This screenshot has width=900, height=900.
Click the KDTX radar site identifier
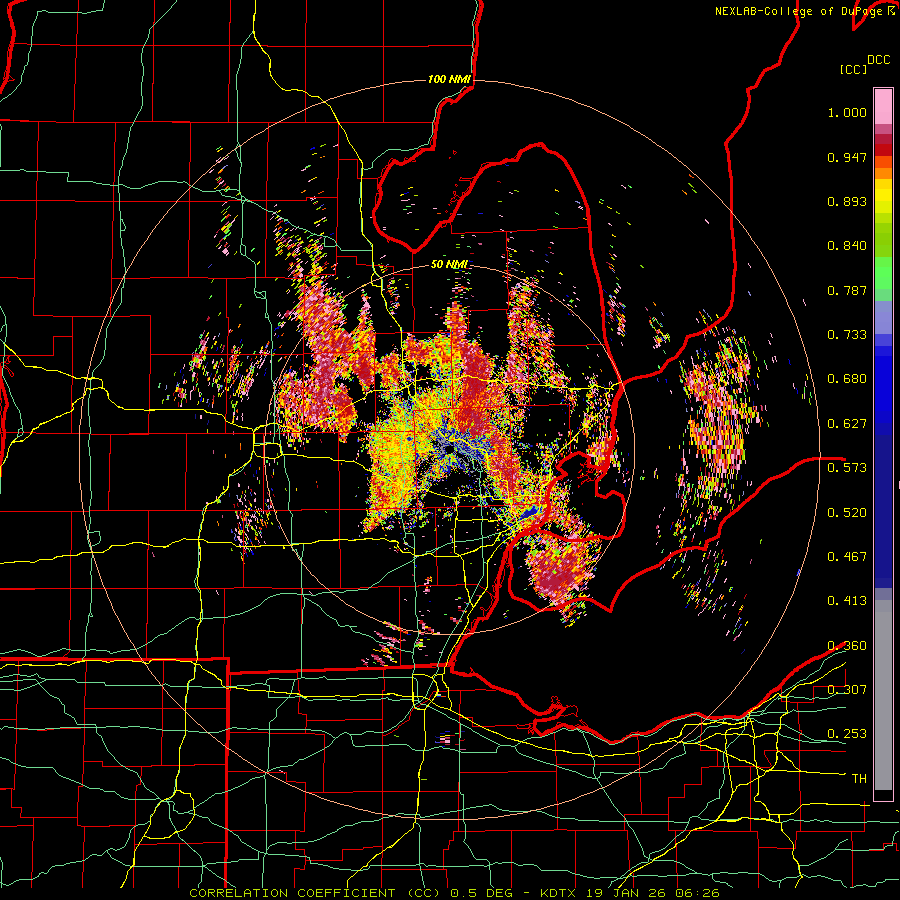[560, 893]
